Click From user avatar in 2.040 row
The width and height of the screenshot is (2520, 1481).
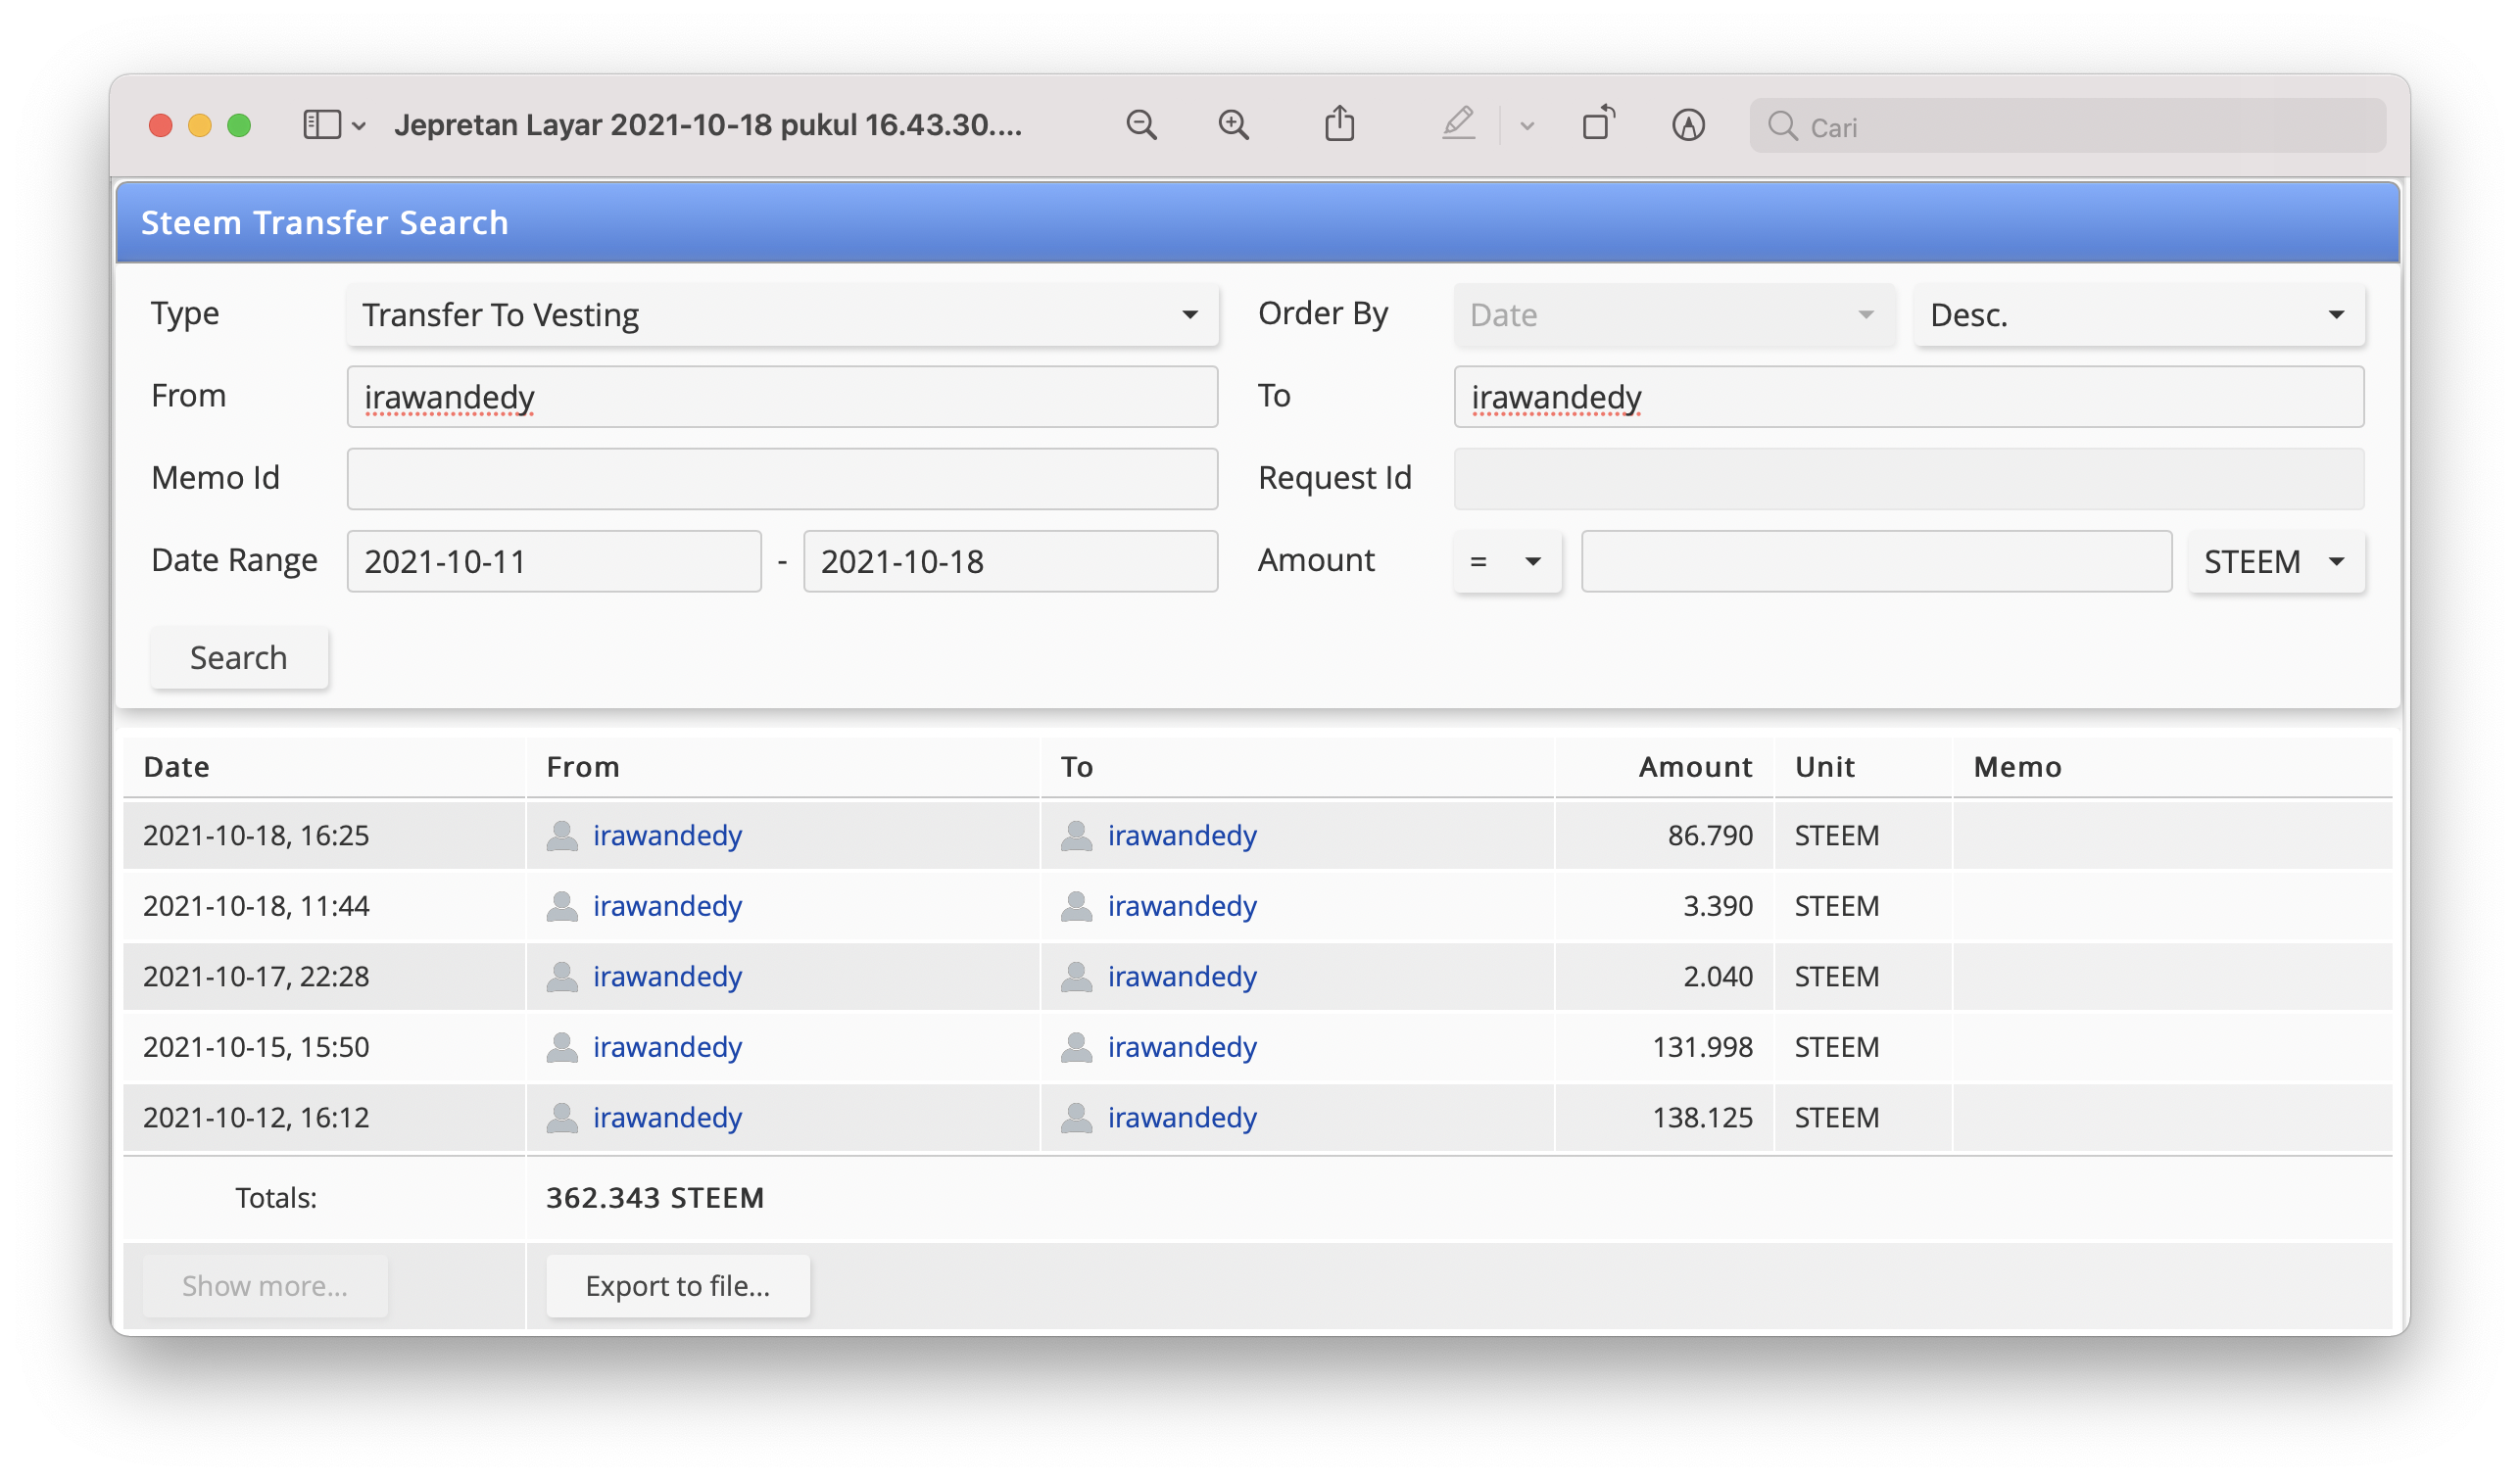[x=562, y=976]
